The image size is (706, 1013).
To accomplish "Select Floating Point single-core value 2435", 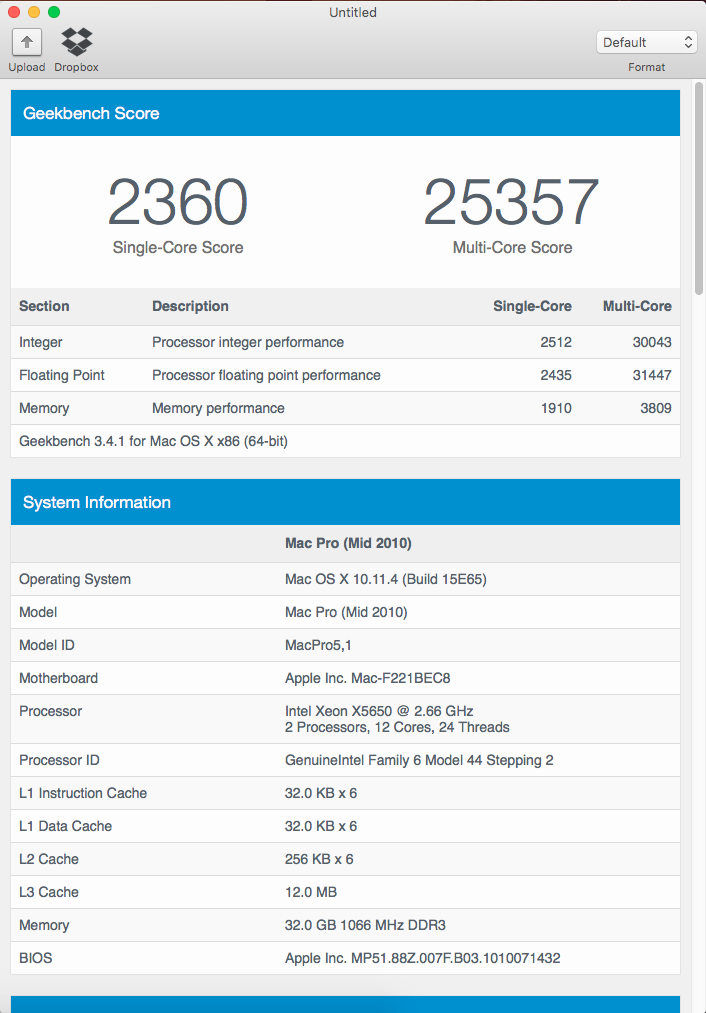I will click(556, 375).
